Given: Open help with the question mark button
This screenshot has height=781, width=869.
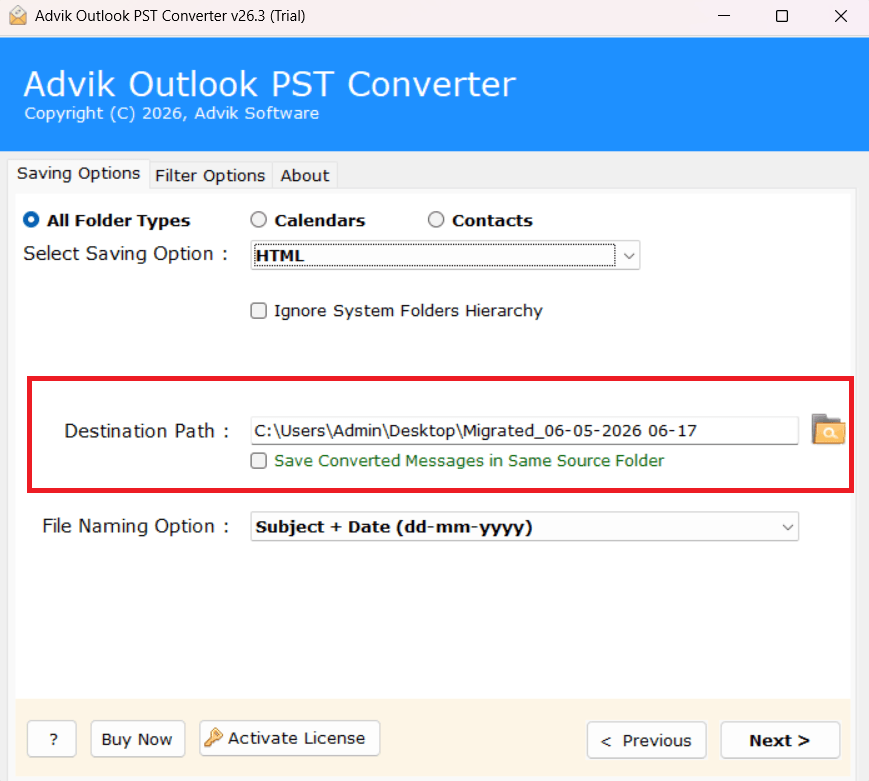Looking at the screenshot, I should pyautogui.click(x=52, y=739).
